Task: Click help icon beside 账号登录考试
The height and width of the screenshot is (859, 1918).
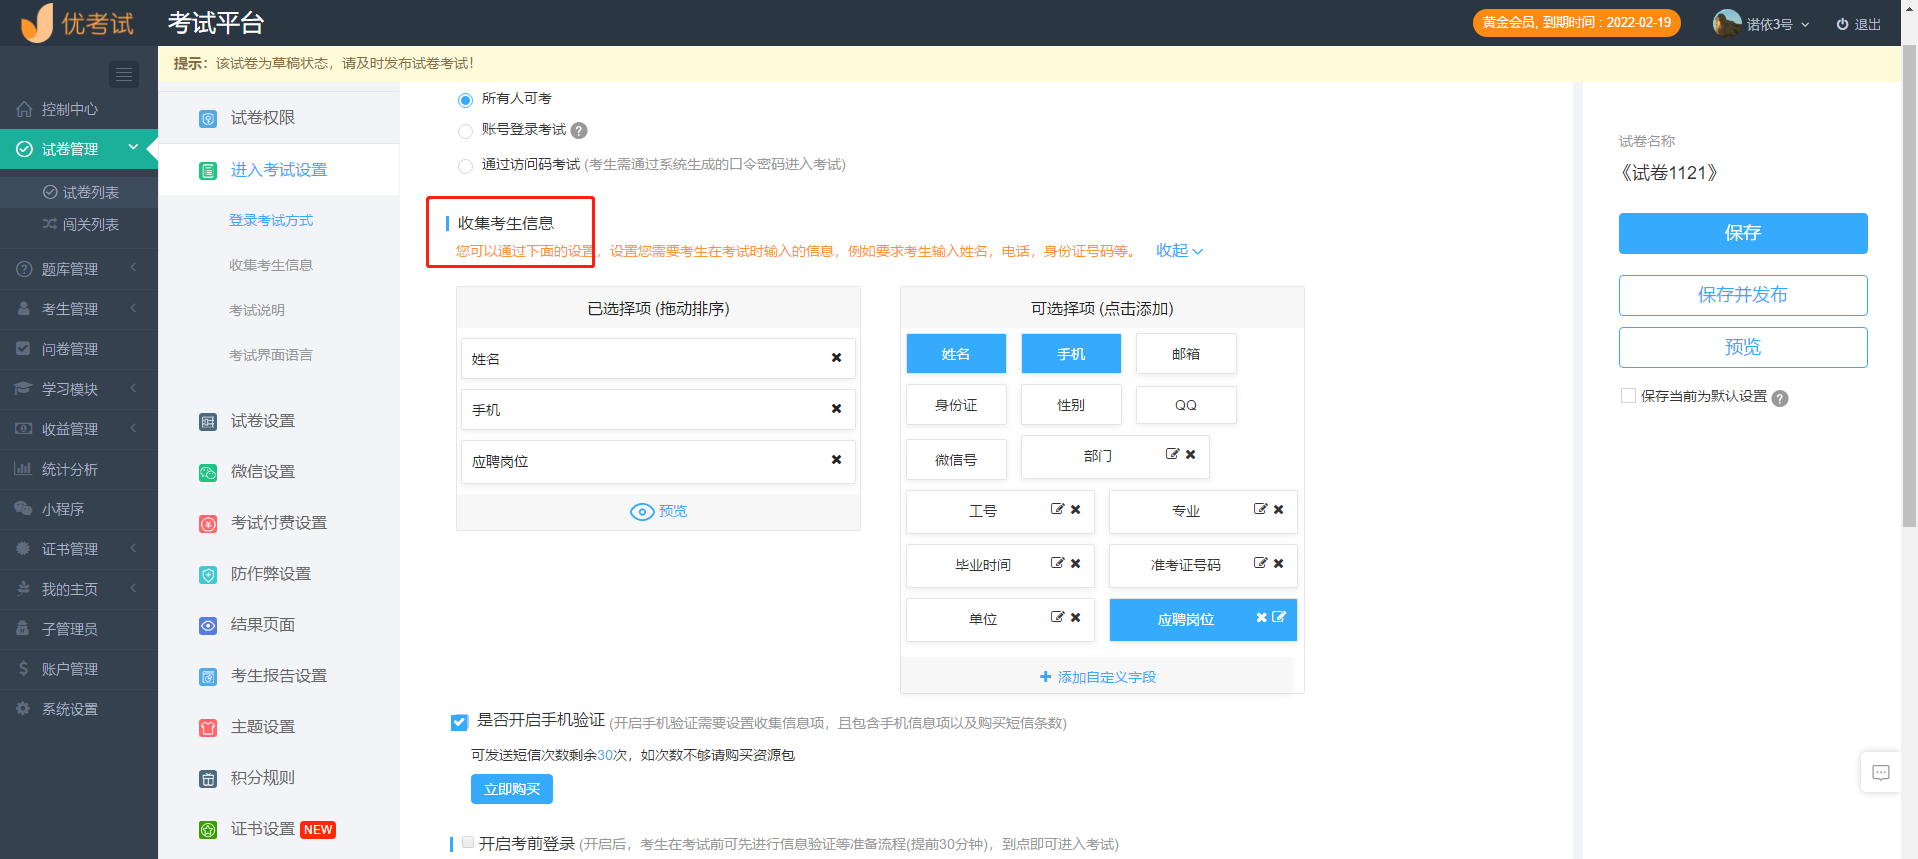Action: 579,130
